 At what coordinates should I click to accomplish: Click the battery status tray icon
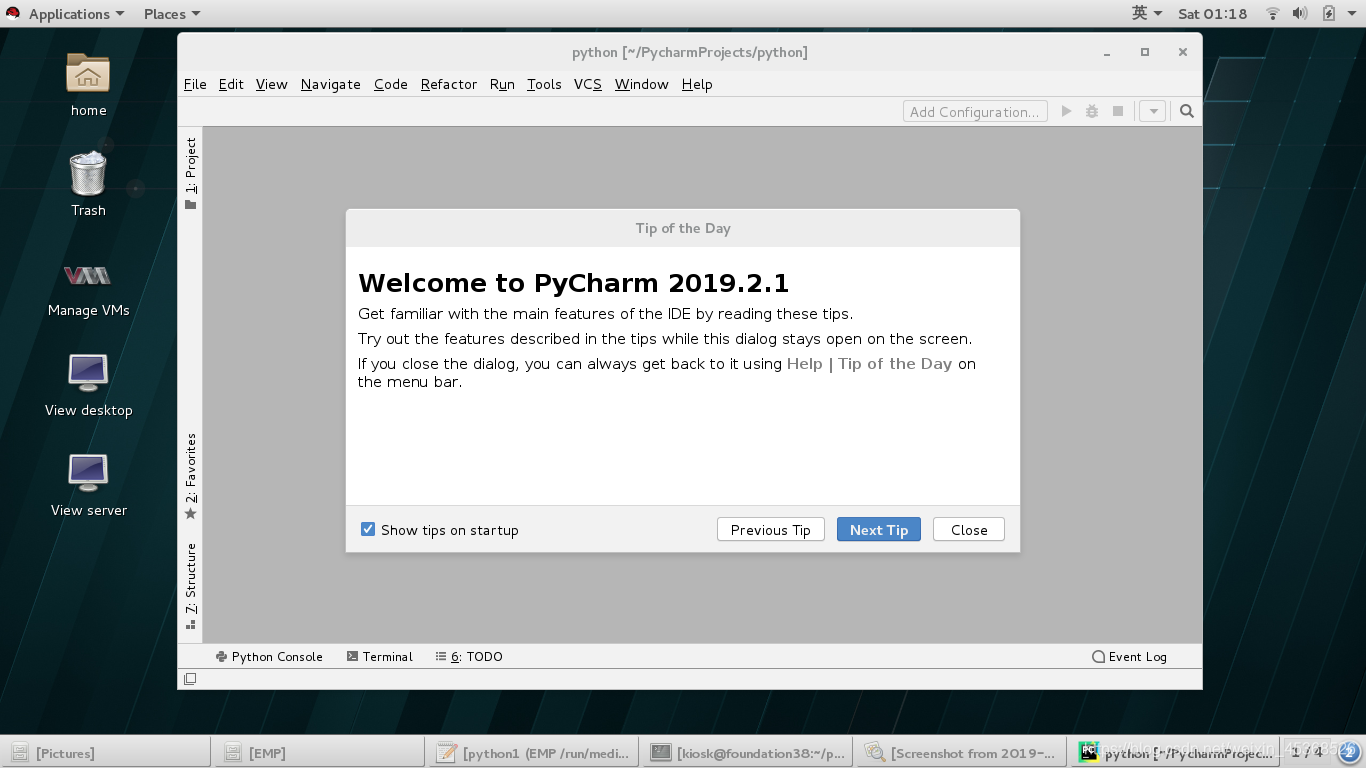[x=1329, y=14]
